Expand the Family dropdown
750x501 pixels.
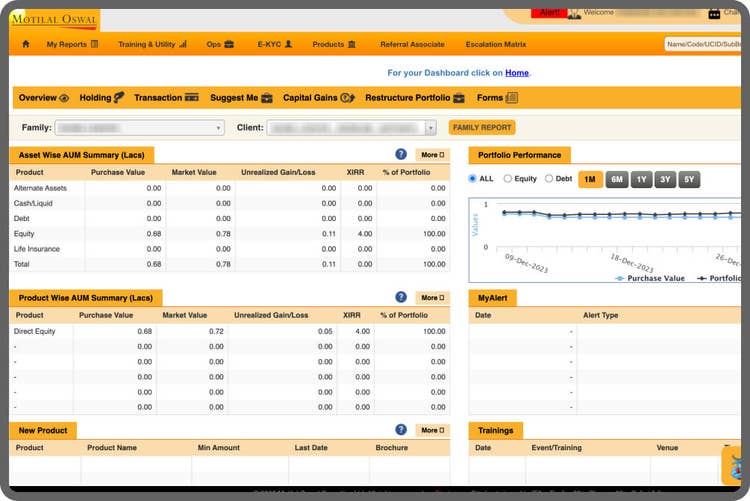click(219, 128)
